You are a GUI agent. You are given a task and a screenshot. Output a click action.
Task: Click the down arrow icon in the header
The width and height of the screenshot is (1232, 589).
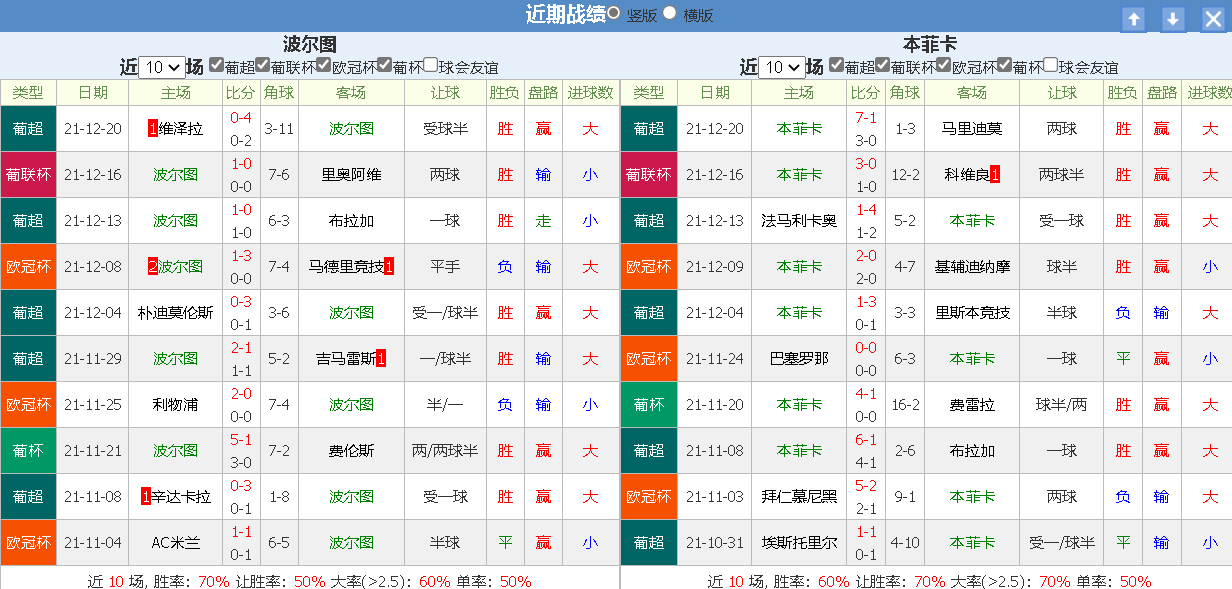(1173, 19)
